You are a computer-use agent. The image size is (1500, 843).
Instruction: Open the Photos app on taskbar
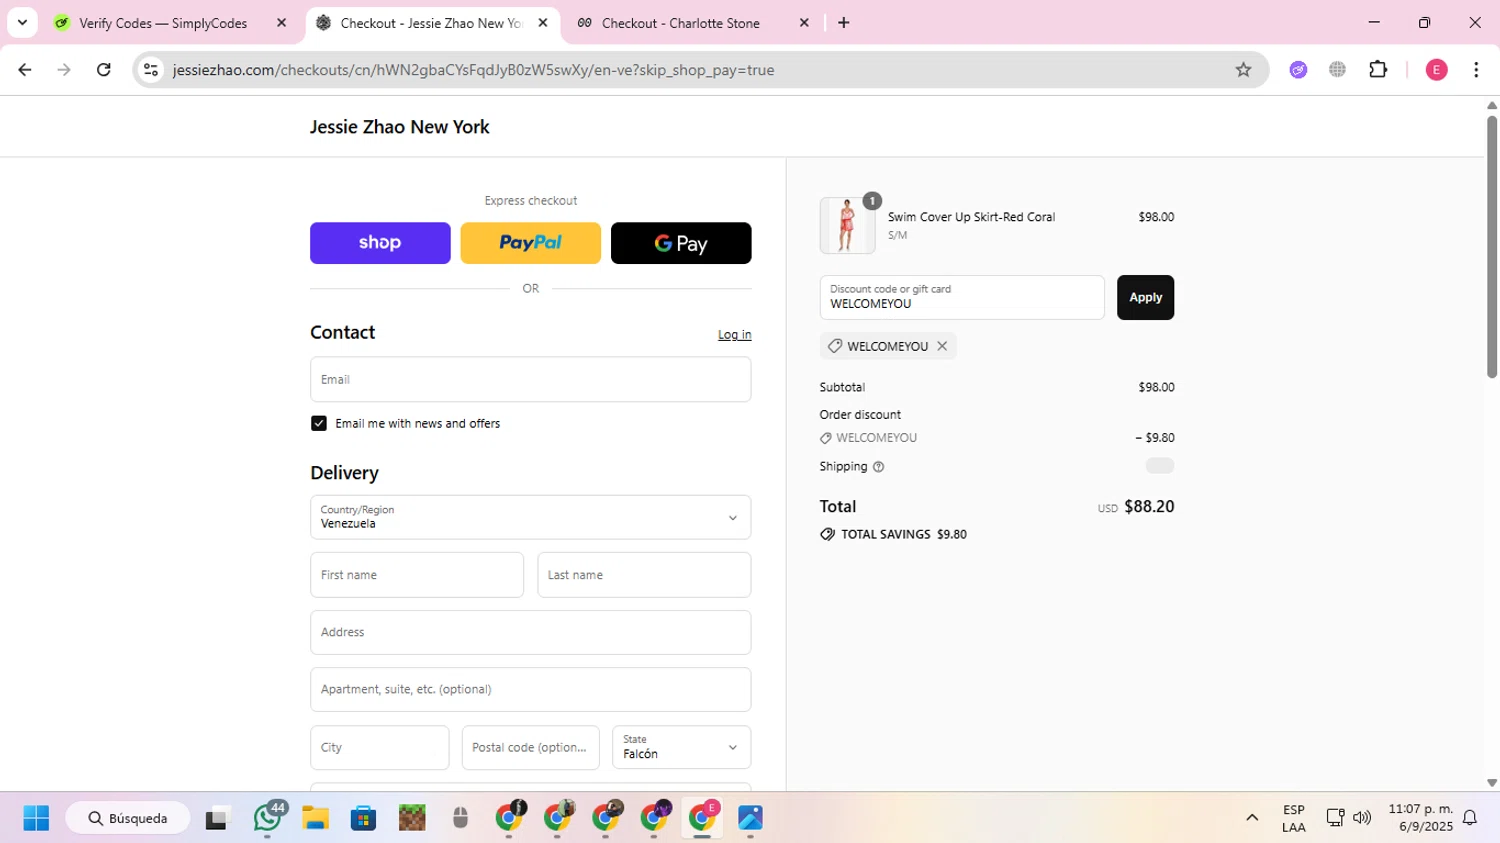pos(750,818)
